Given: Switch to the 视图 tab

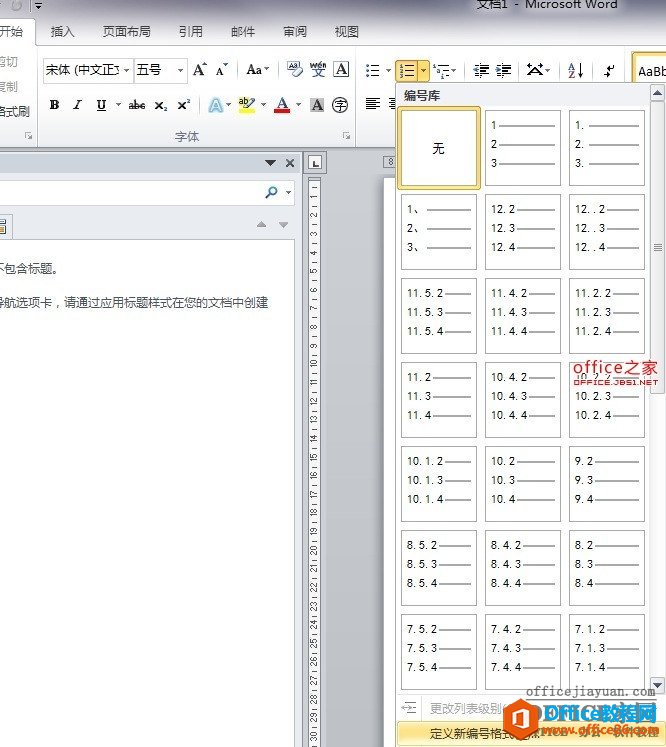Looking at the screenshot, I should (346, 31).
